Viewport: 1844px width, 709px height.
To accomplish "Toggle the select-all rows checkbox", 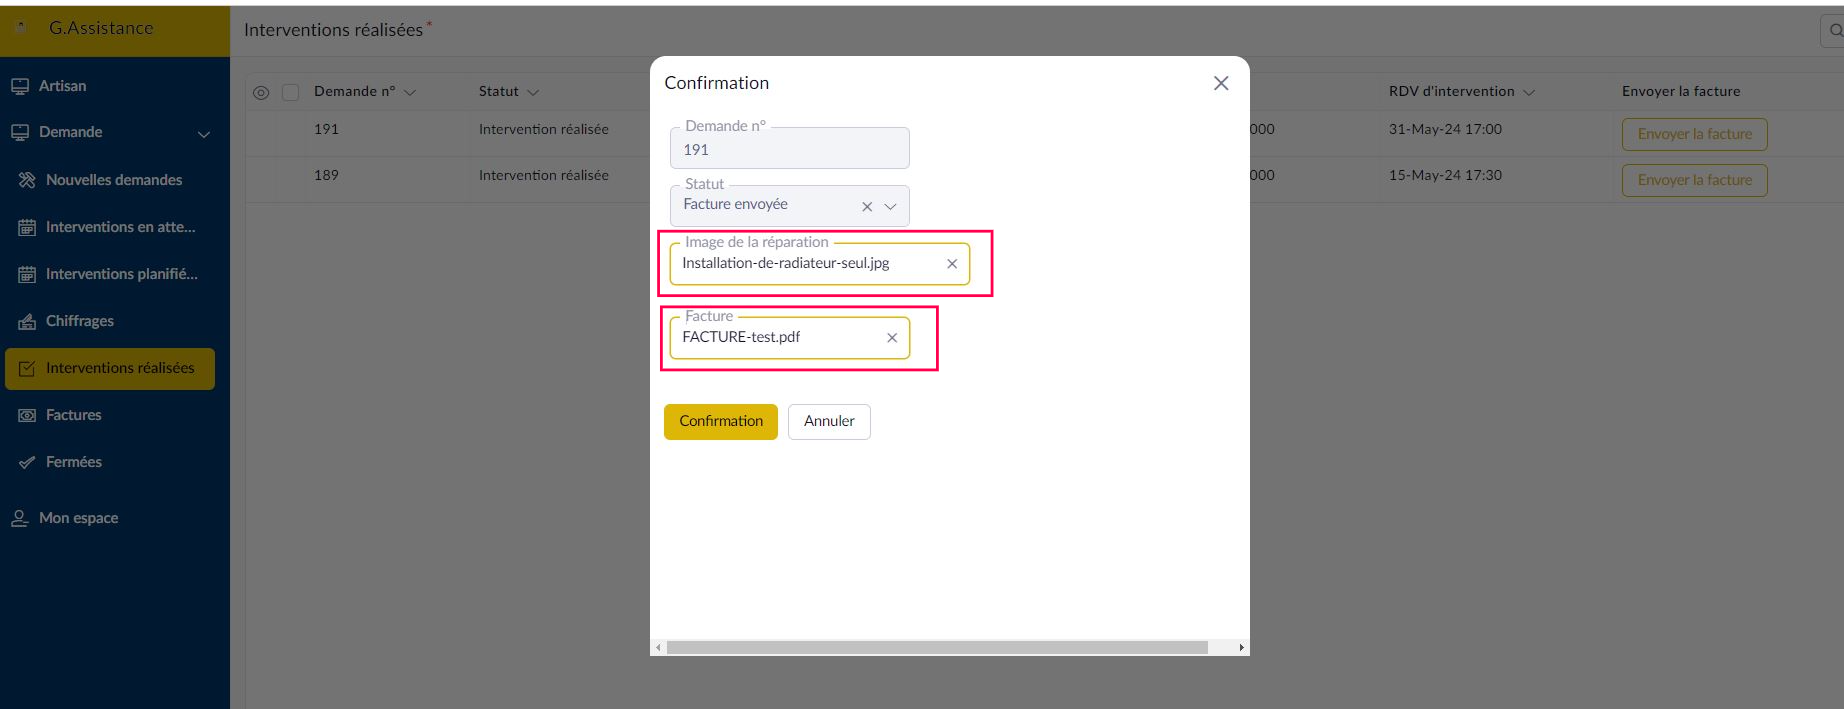I will [x=291, y=92].
